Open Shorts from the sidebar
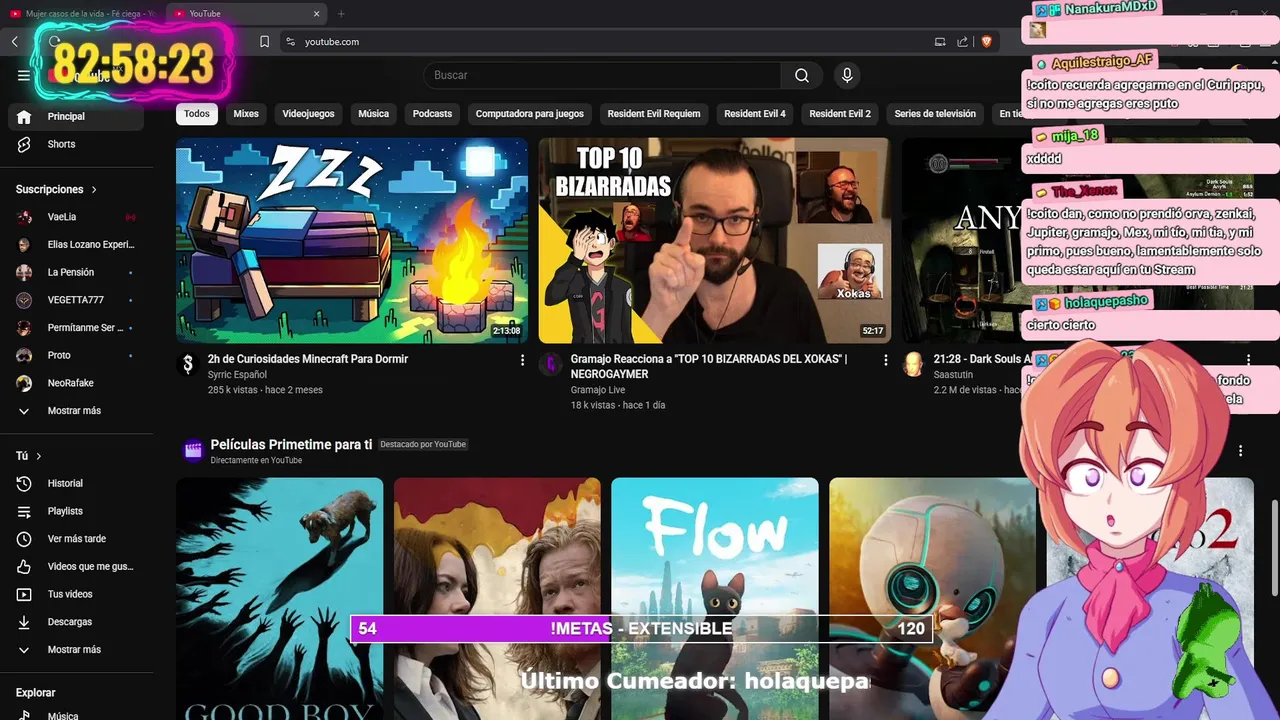 pyautogui.click(x=76, y=144)
